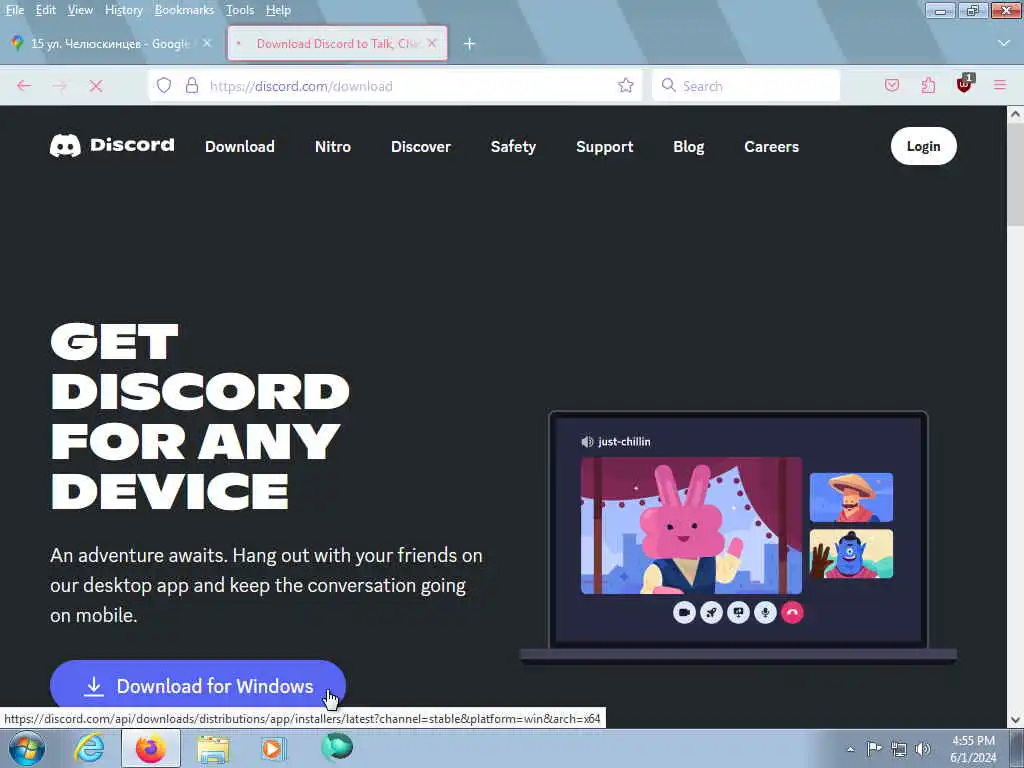This screenshot has height=768, width=1024.
Task: Click the browser Search box
Action: pyautogui.click(x=746, y=86)
